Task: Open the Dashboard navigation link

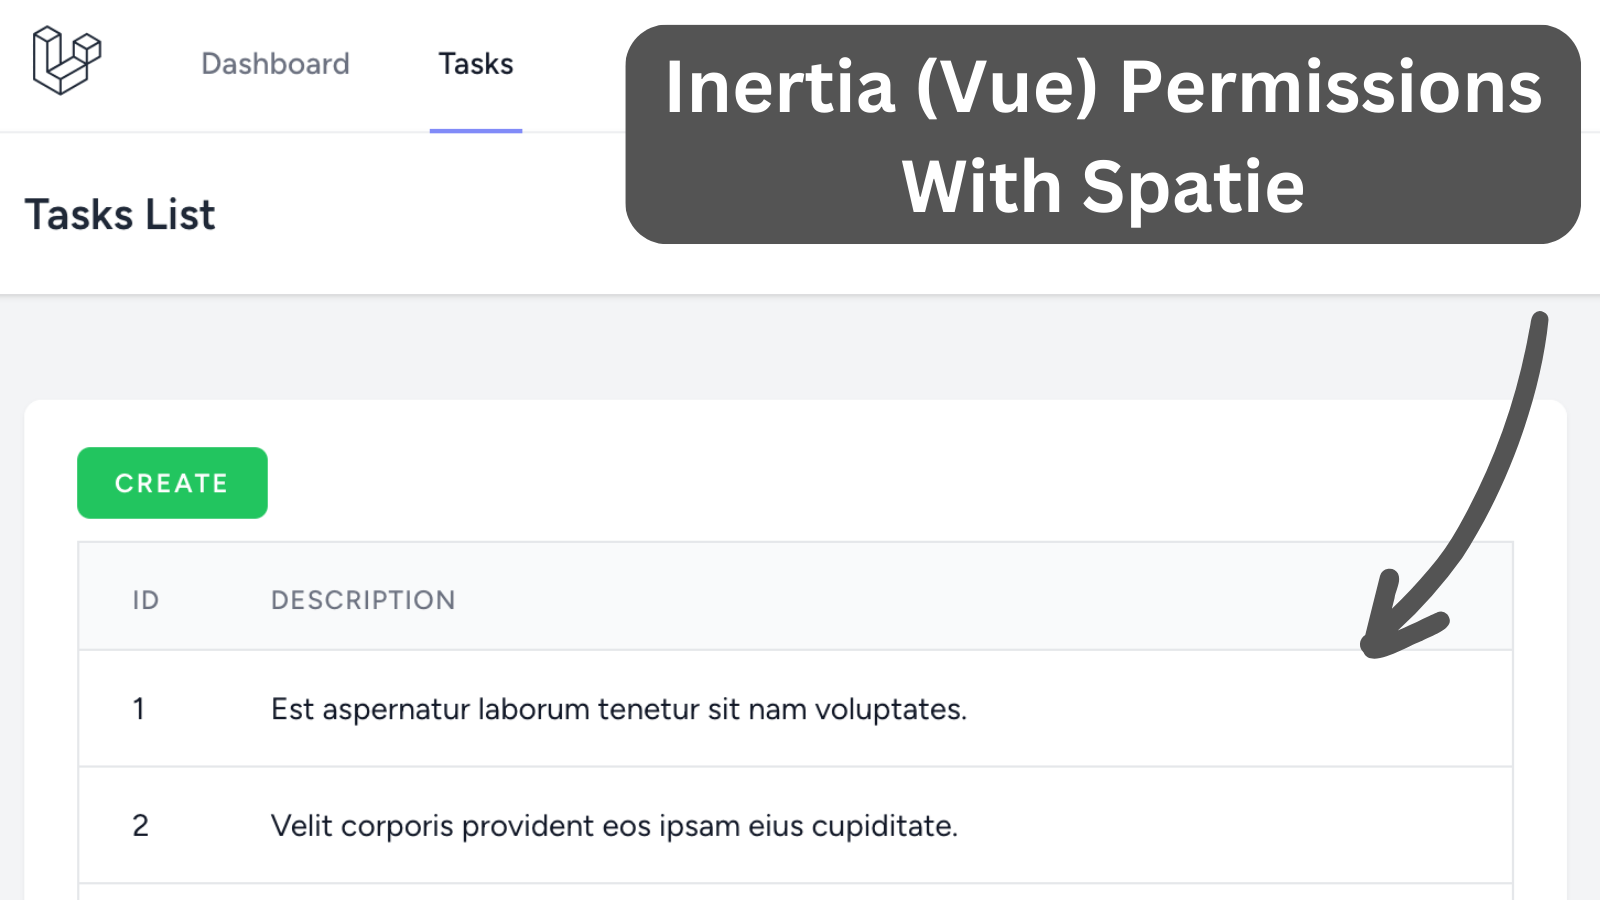Action: (x=275, y=64)
